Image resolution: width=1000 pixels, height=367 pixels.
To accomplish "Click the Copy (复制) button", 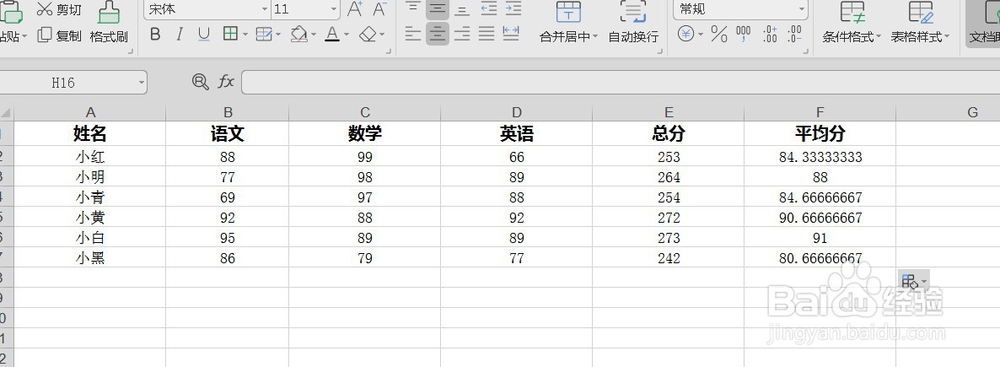I will [59, 36].
